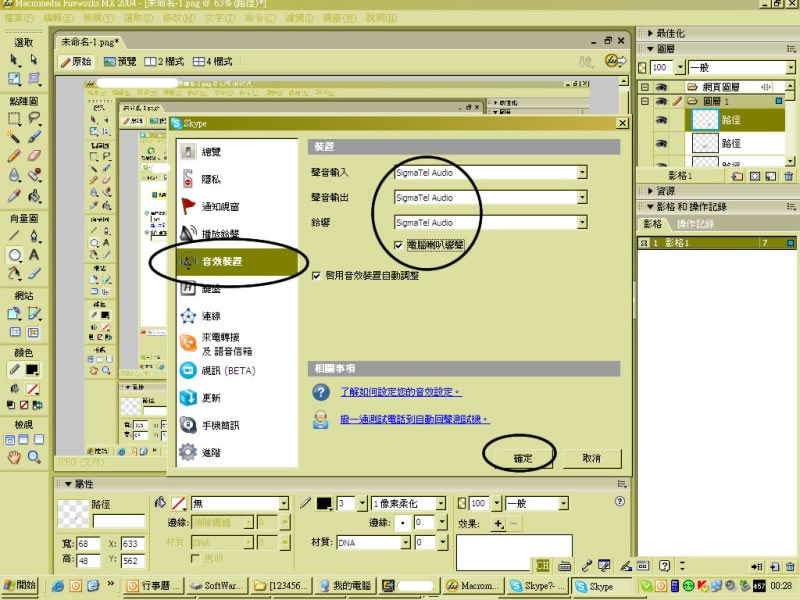
Task: Select the Brush tool
Action: (x=34, y=137)
